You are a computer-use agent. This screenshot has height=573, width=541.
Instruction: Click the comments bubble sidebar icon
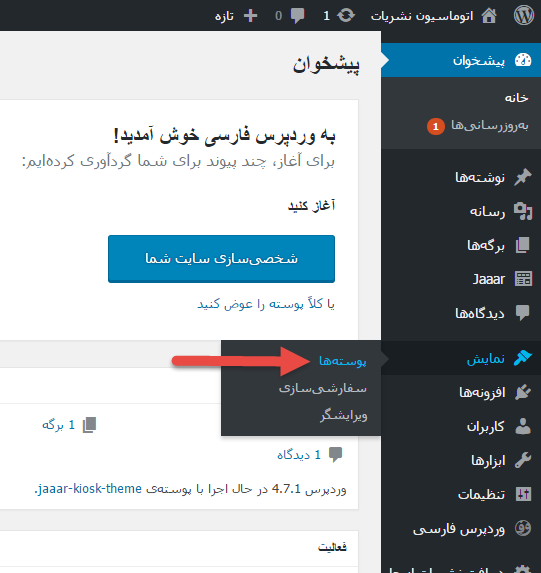click(x=523, y=313)
